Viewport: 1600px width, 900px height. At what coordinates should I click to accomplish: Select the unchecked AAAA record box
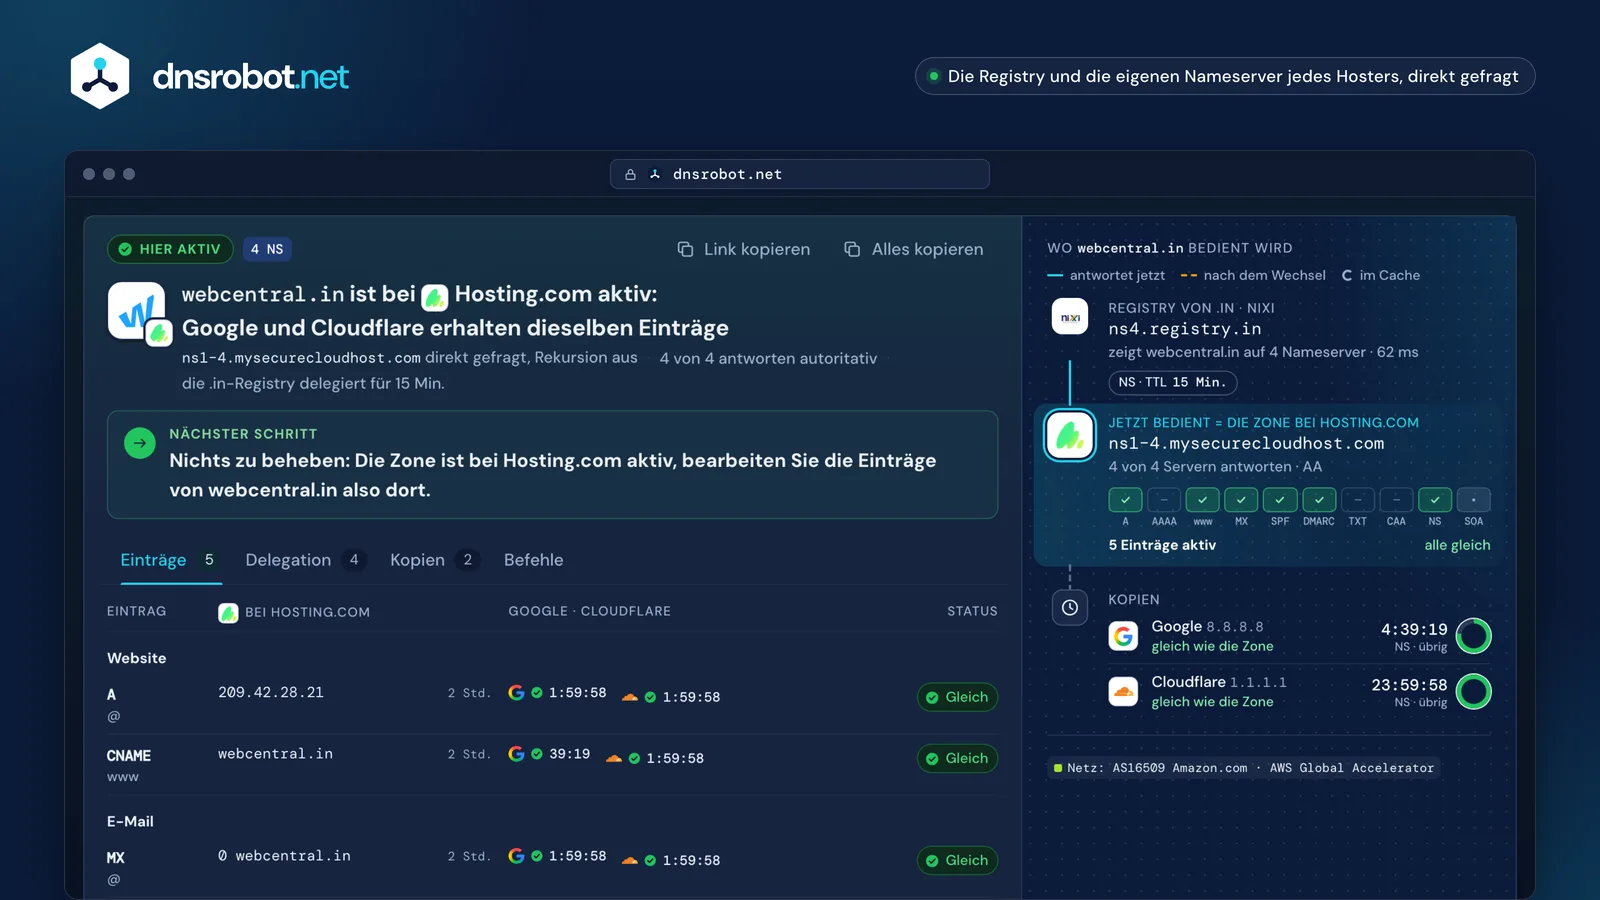(1164, 499)
